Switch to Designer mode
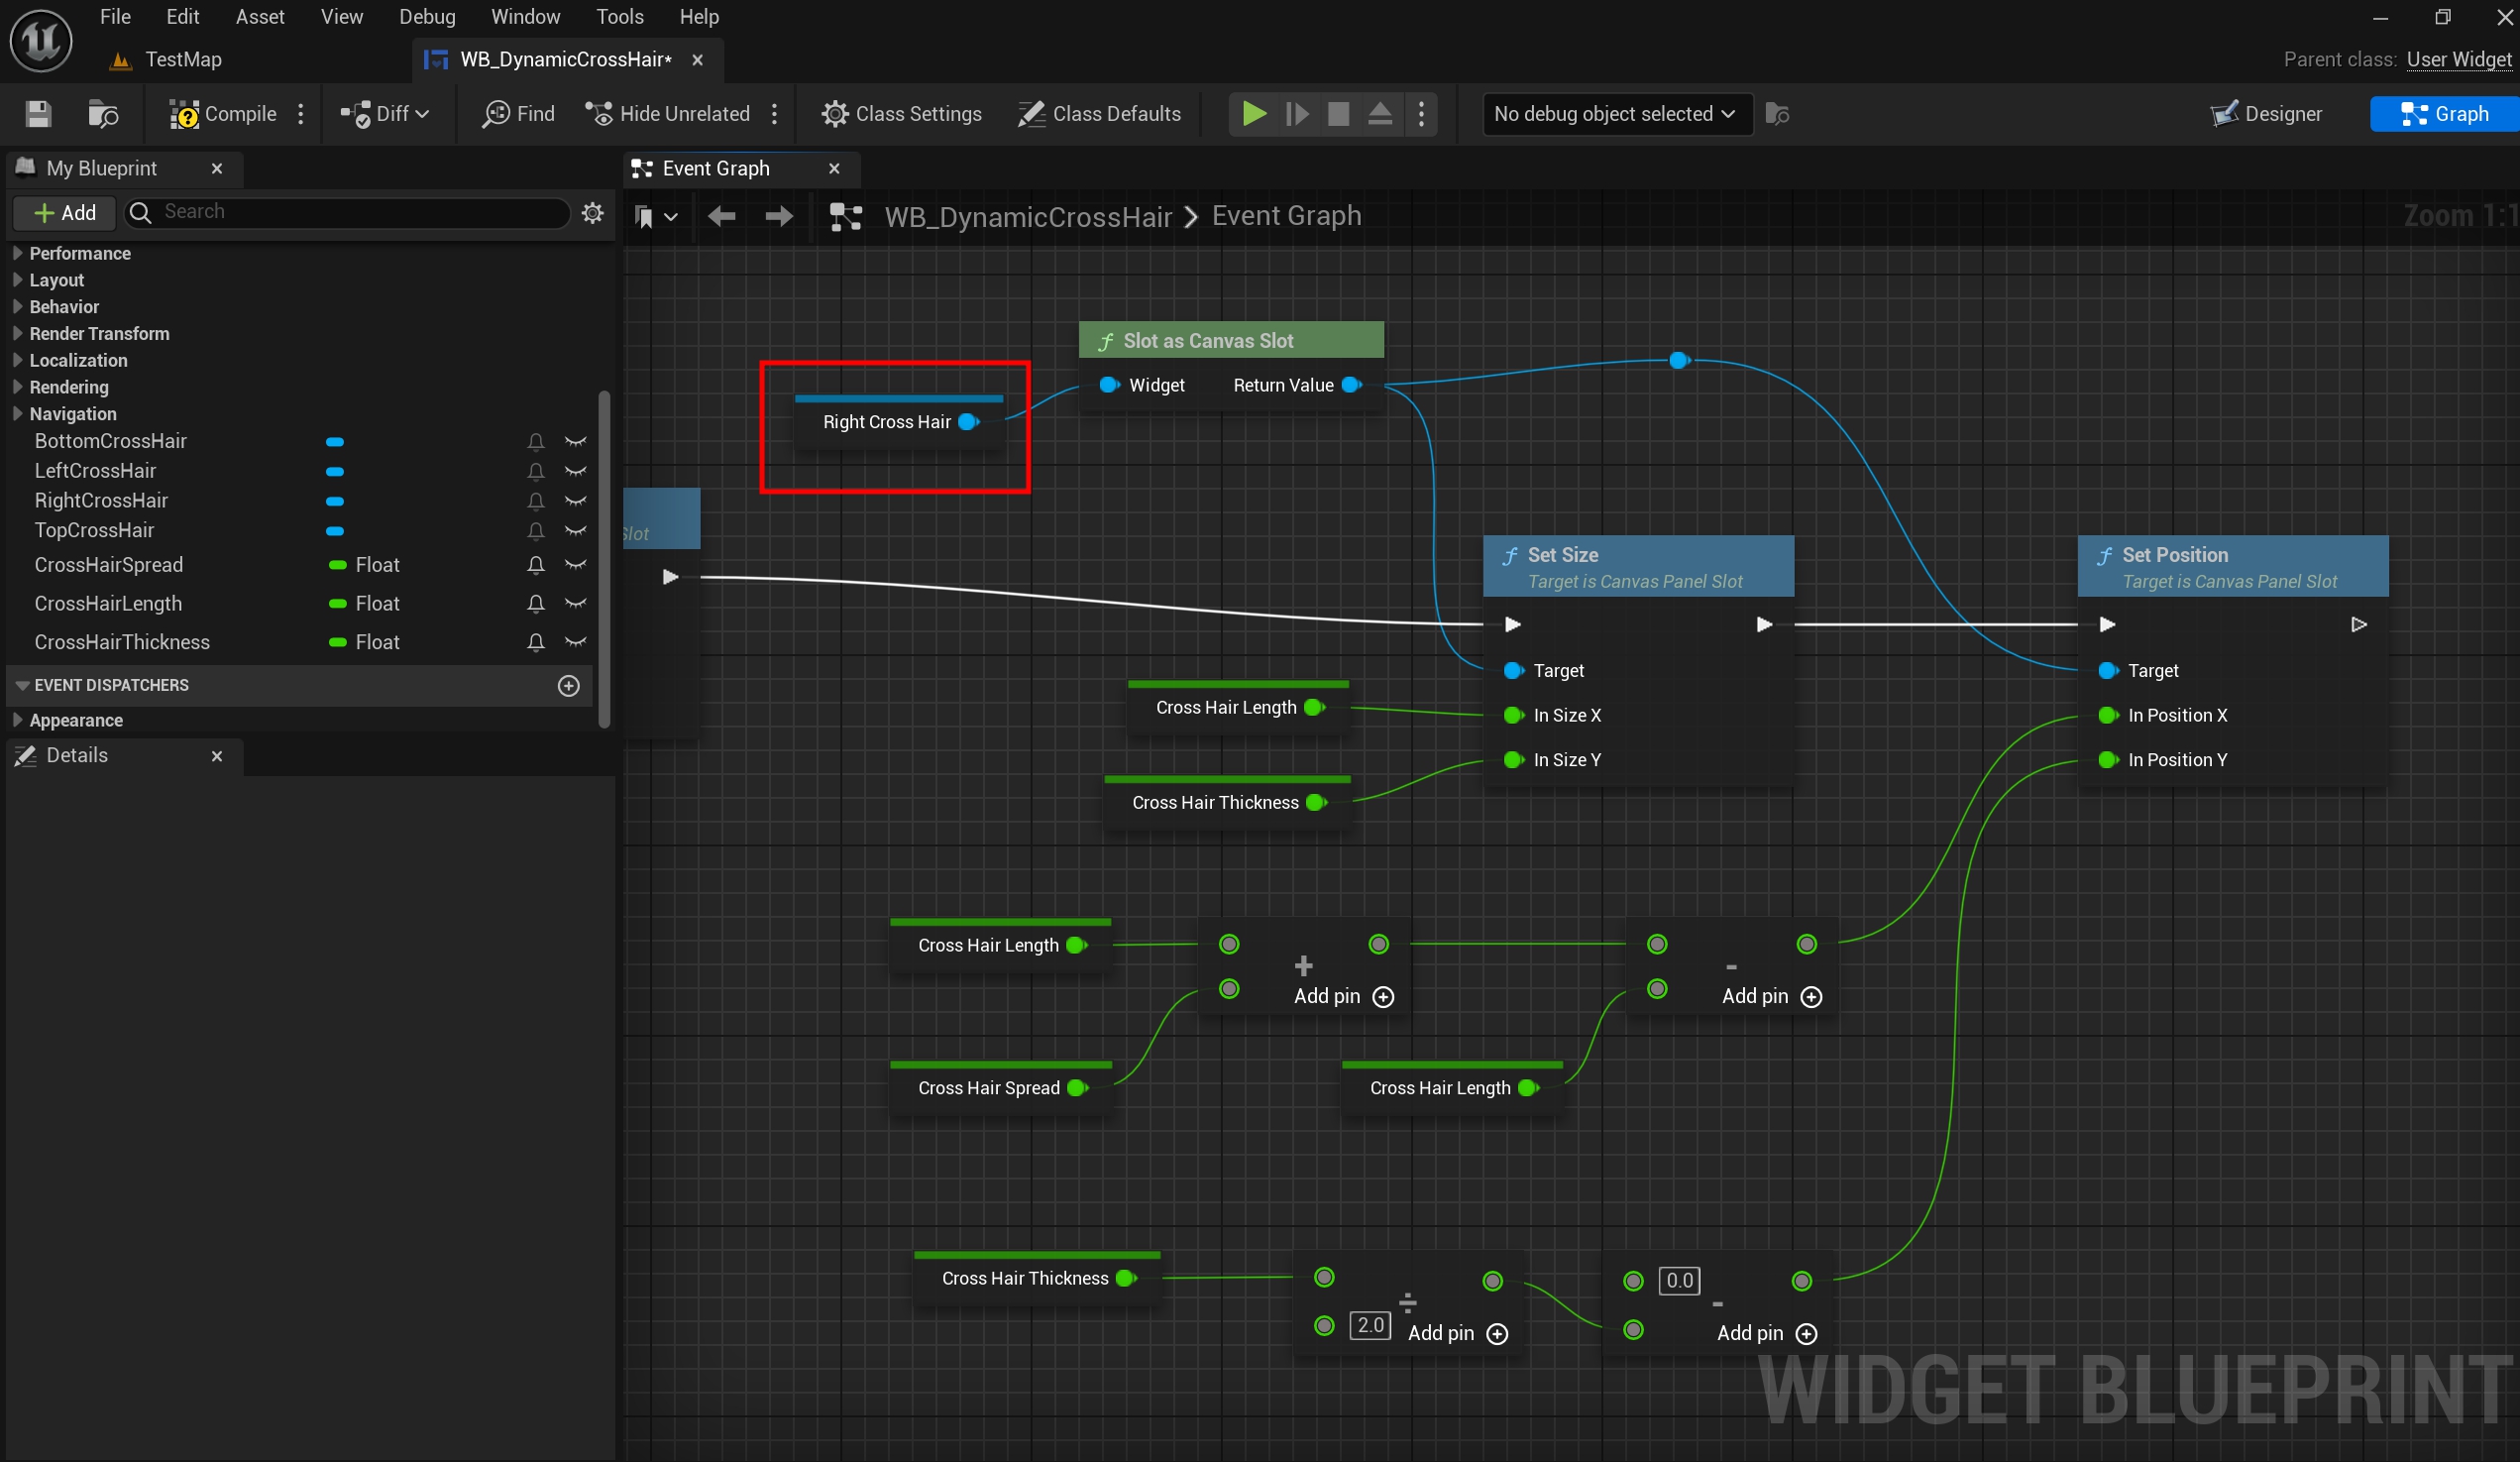2520x1462 pixels. tap(2266, 114)
